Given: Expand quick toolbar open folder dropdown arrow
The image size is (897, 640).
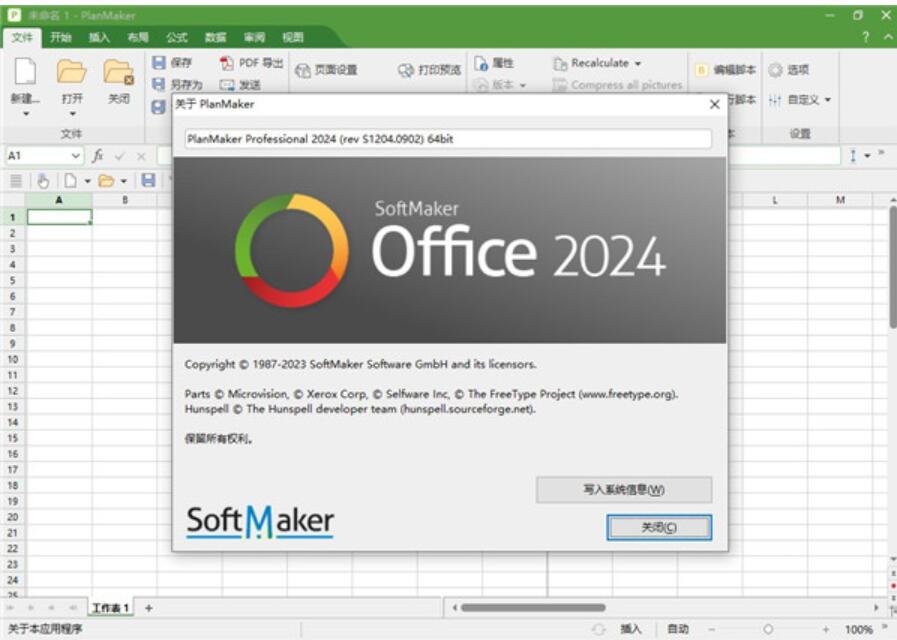Looking at the screenshot, I should pyautogui.click(x=124, y=181).
